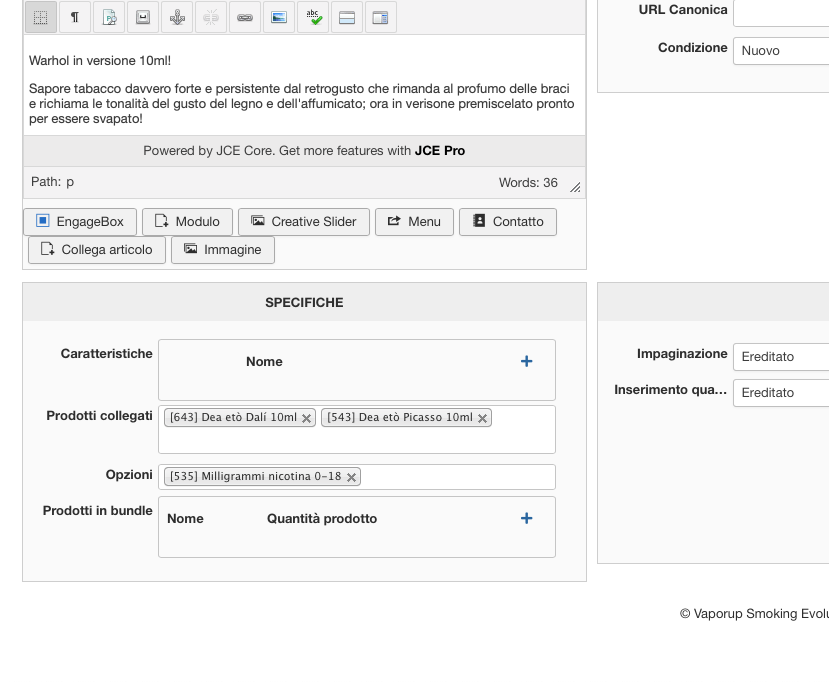The image size is (829, 682).
Task: Remove the Dea età Dalí 10ml tag
Action: (307, 418)
